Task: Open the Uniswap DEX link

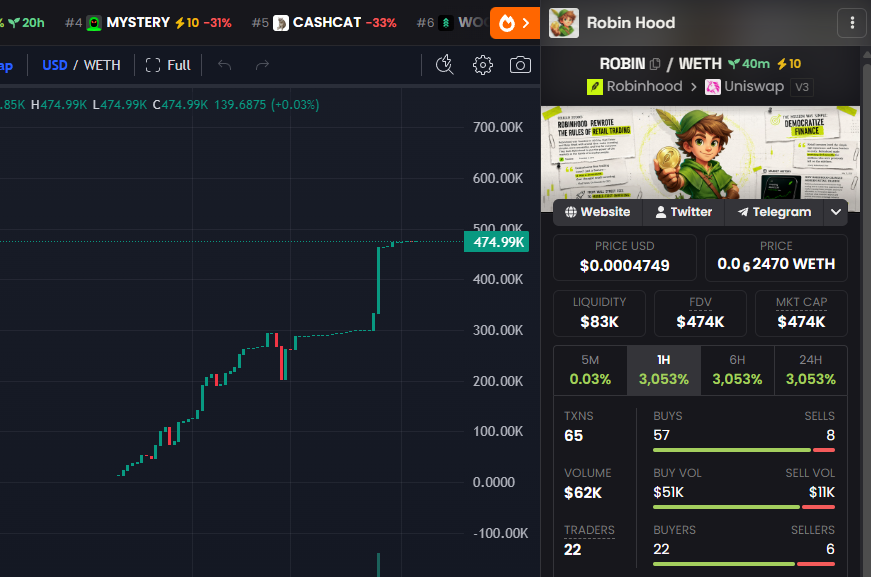Action: tap(744, 87)
